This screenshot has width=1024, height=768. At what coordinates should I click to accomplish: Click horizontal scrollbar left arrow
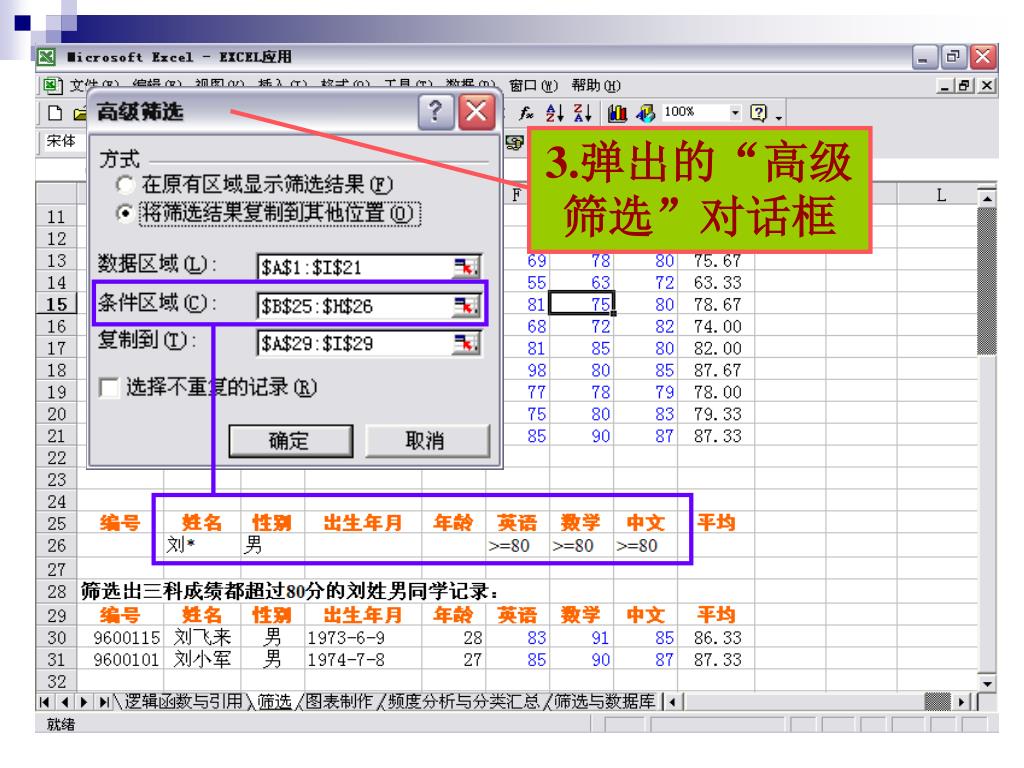[x=673, y=703]
